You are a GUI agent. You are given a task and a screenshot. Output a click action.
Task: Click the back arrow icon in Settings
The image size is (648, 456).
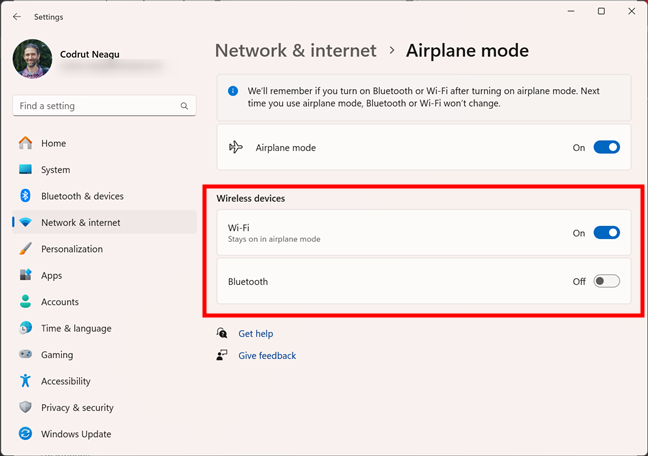17,17
